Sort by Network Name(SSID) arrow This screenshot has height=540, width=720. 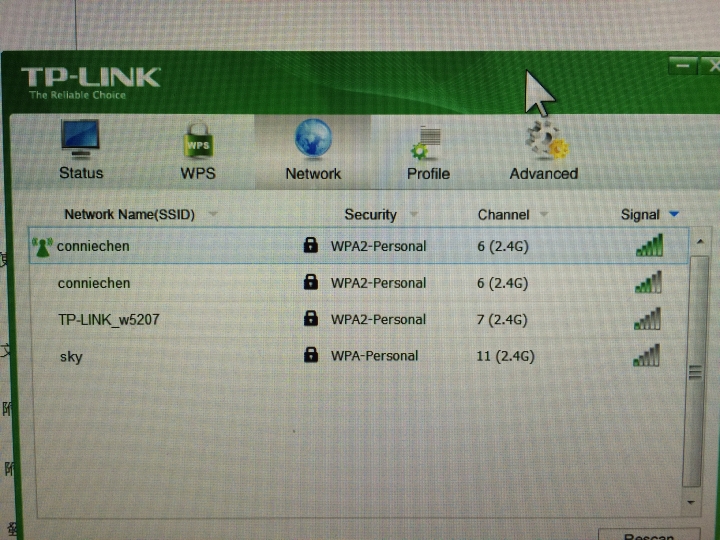pos(213,214)
